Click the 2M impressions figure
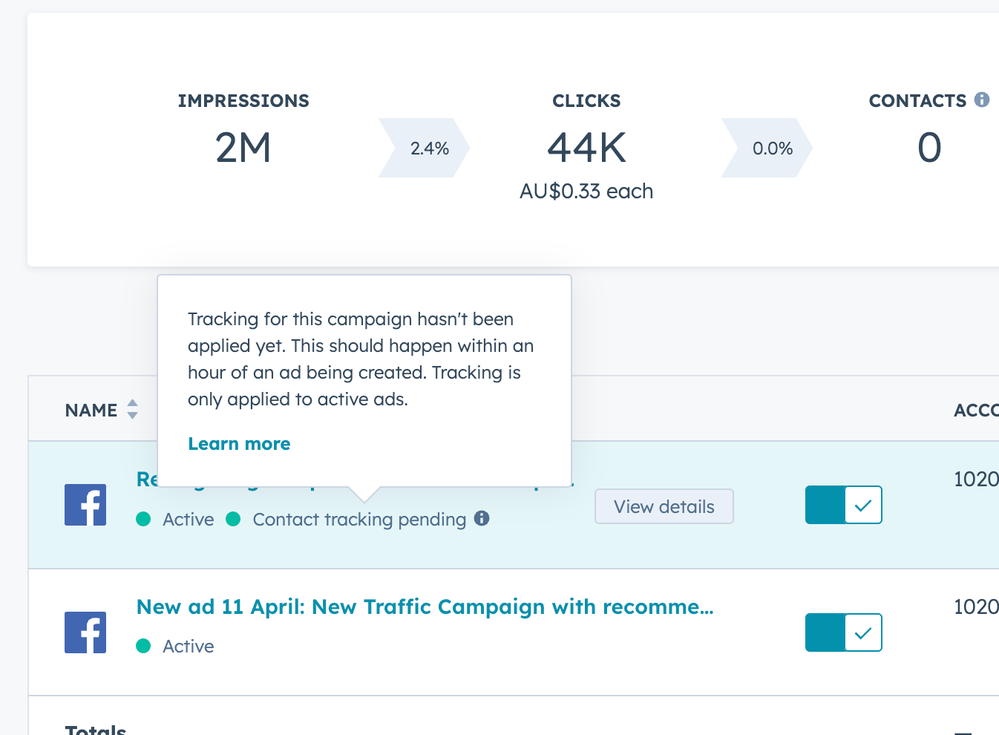This screenshot has width=999, height=735. pos(243,148)
